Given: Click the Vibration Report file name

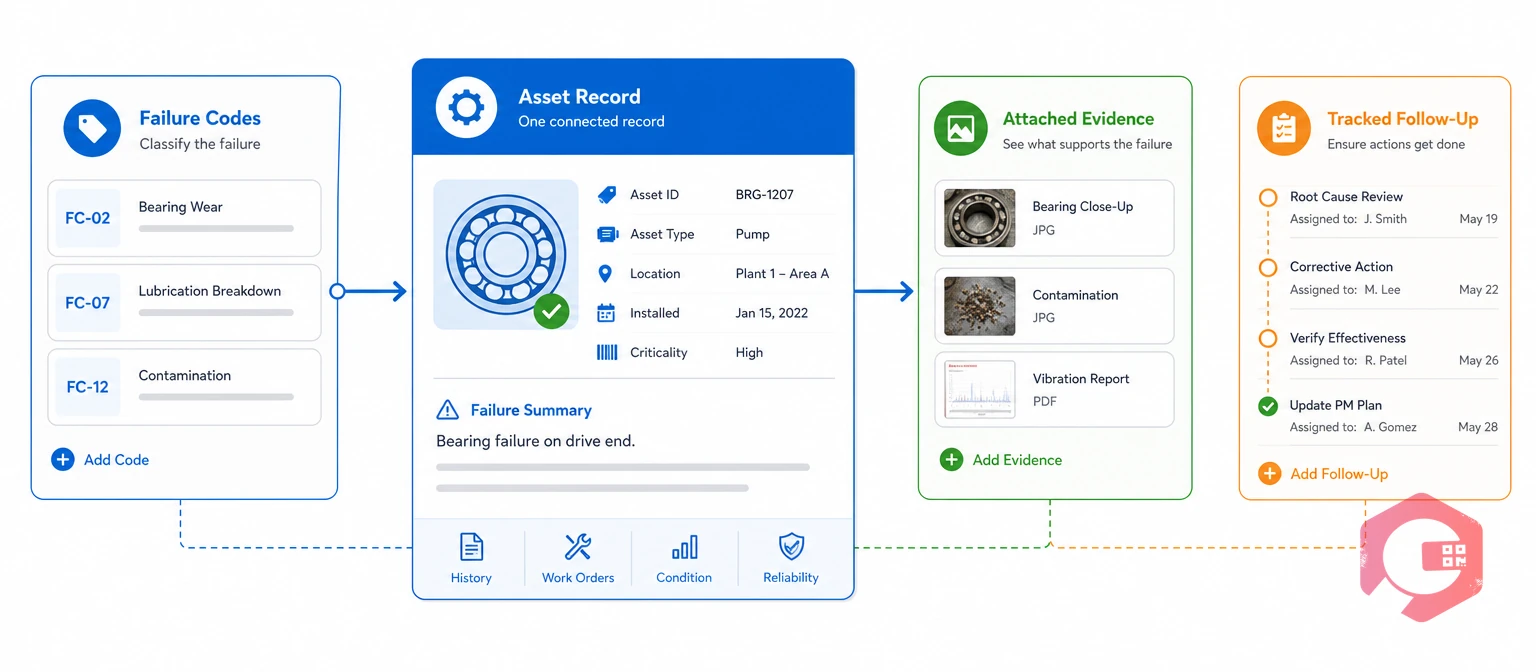Looking at the screenshot, I should (x=1081, y=379).
